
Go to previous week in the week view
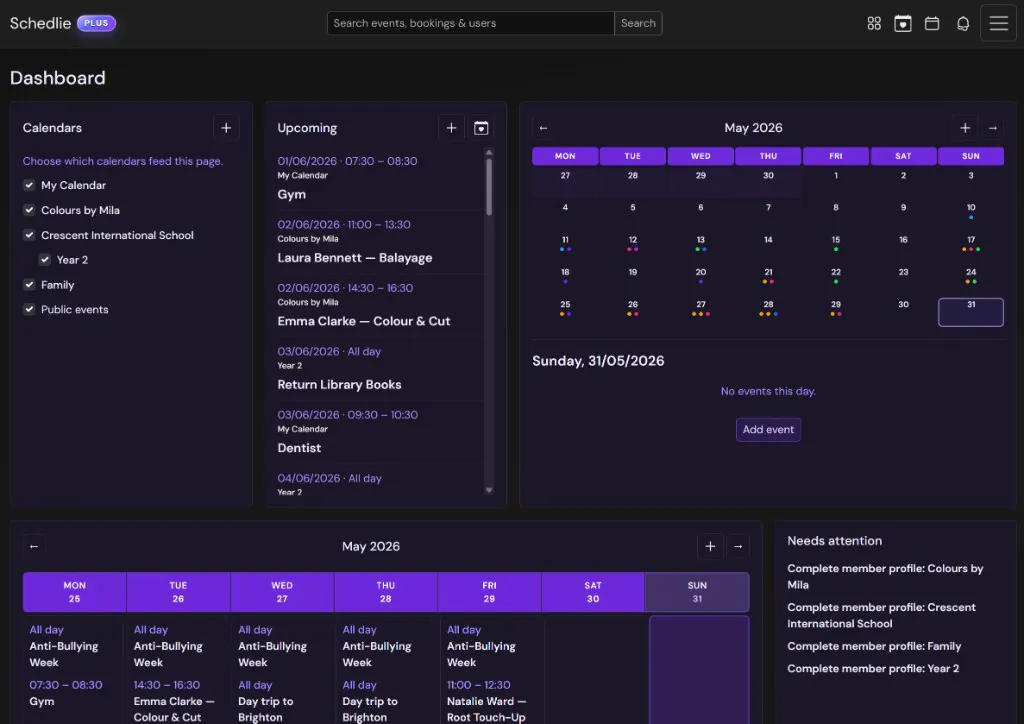click(34, 546)
